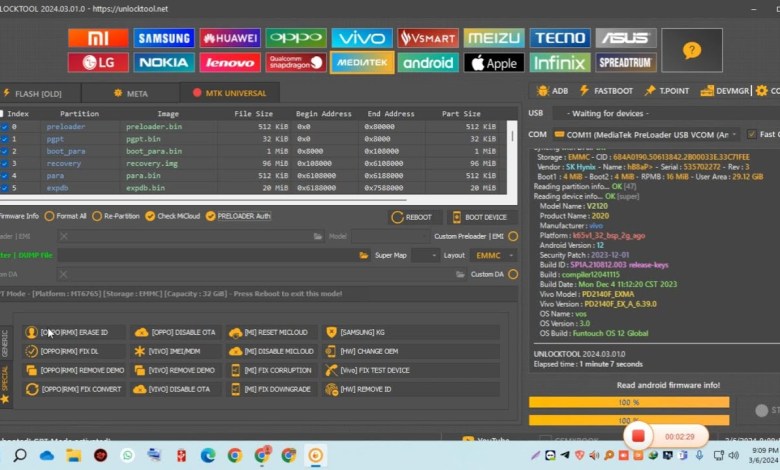This screenshot has height=470, width=780.
Task: Select the LG brand icon
Action: pyautogui.click(x=98, y=63)
